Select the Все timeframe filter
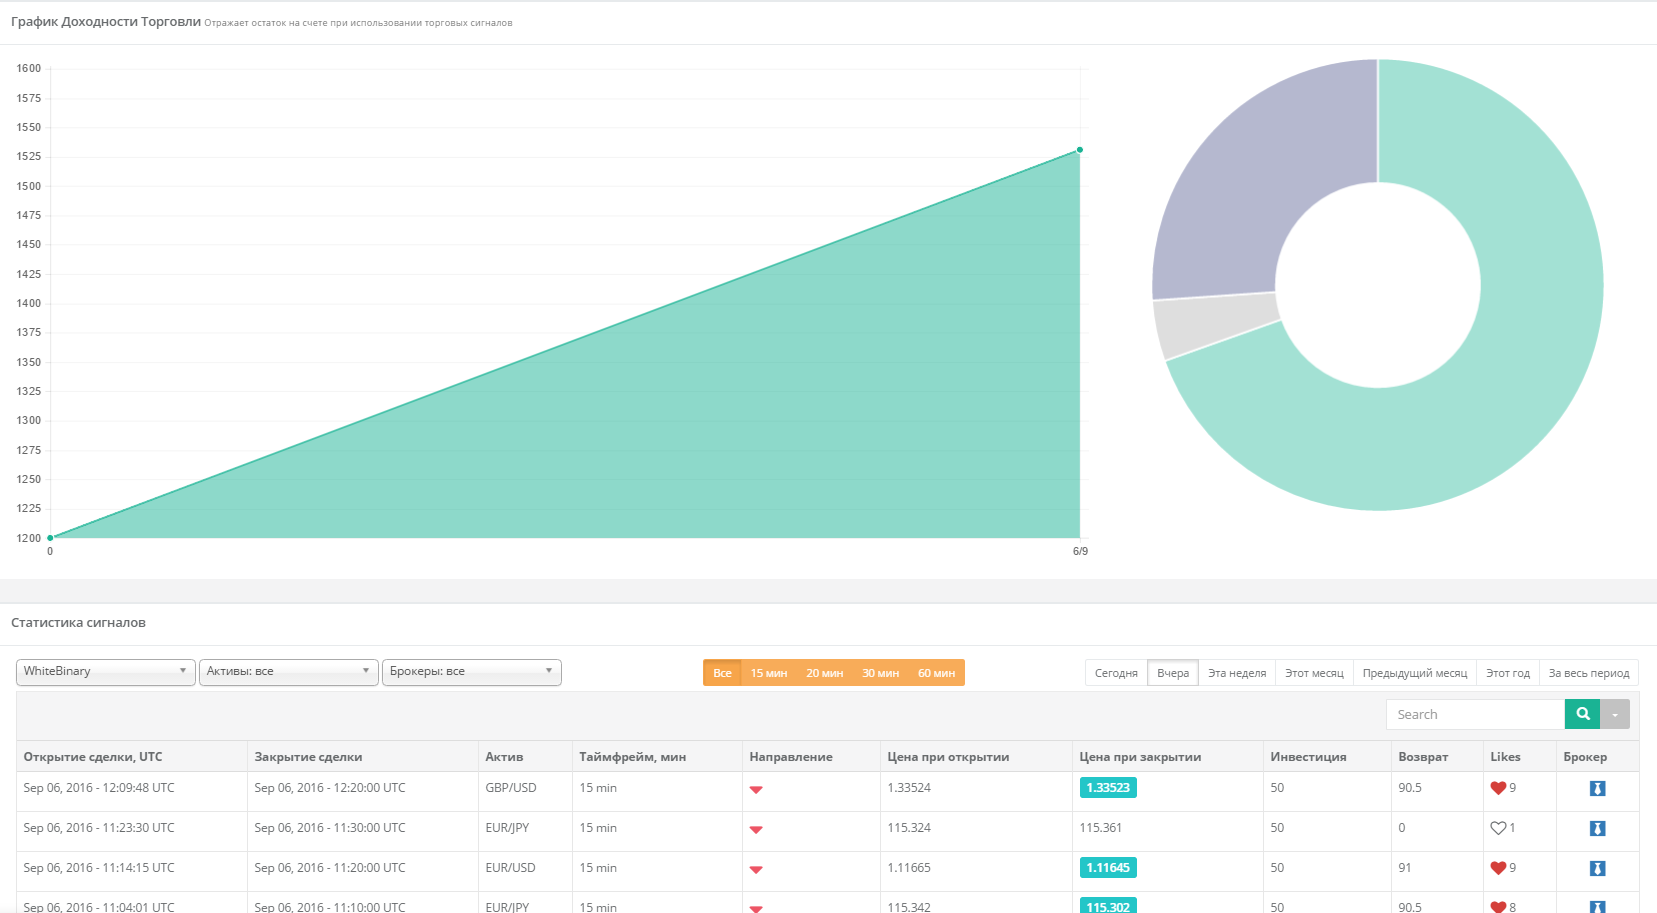 722,673
